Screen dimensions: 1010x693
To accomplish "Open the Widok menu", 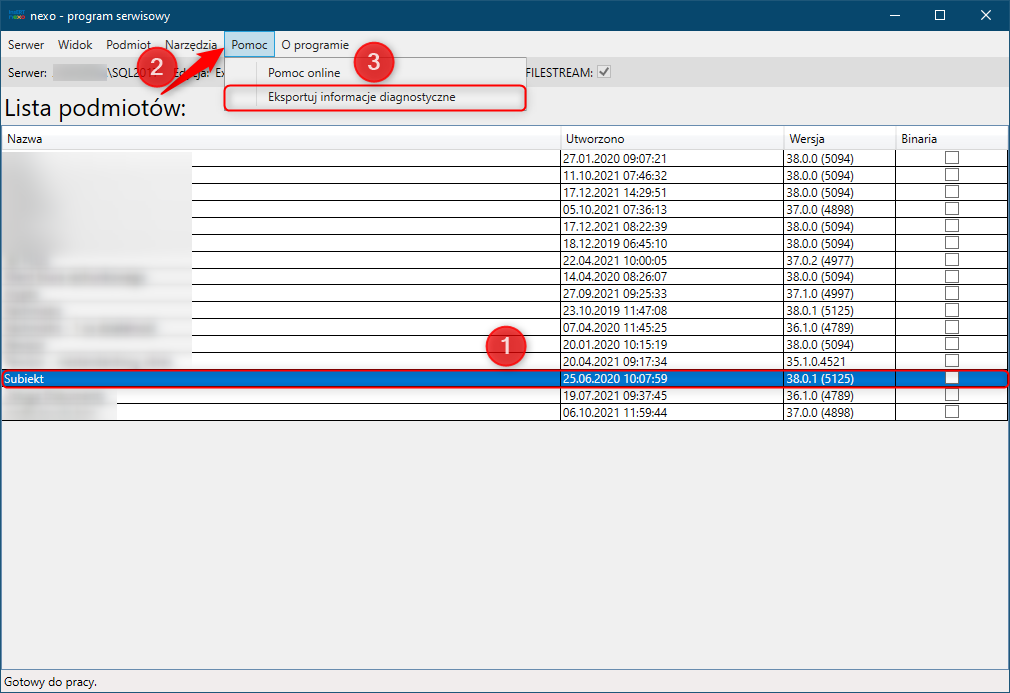I will pos(75,45).
